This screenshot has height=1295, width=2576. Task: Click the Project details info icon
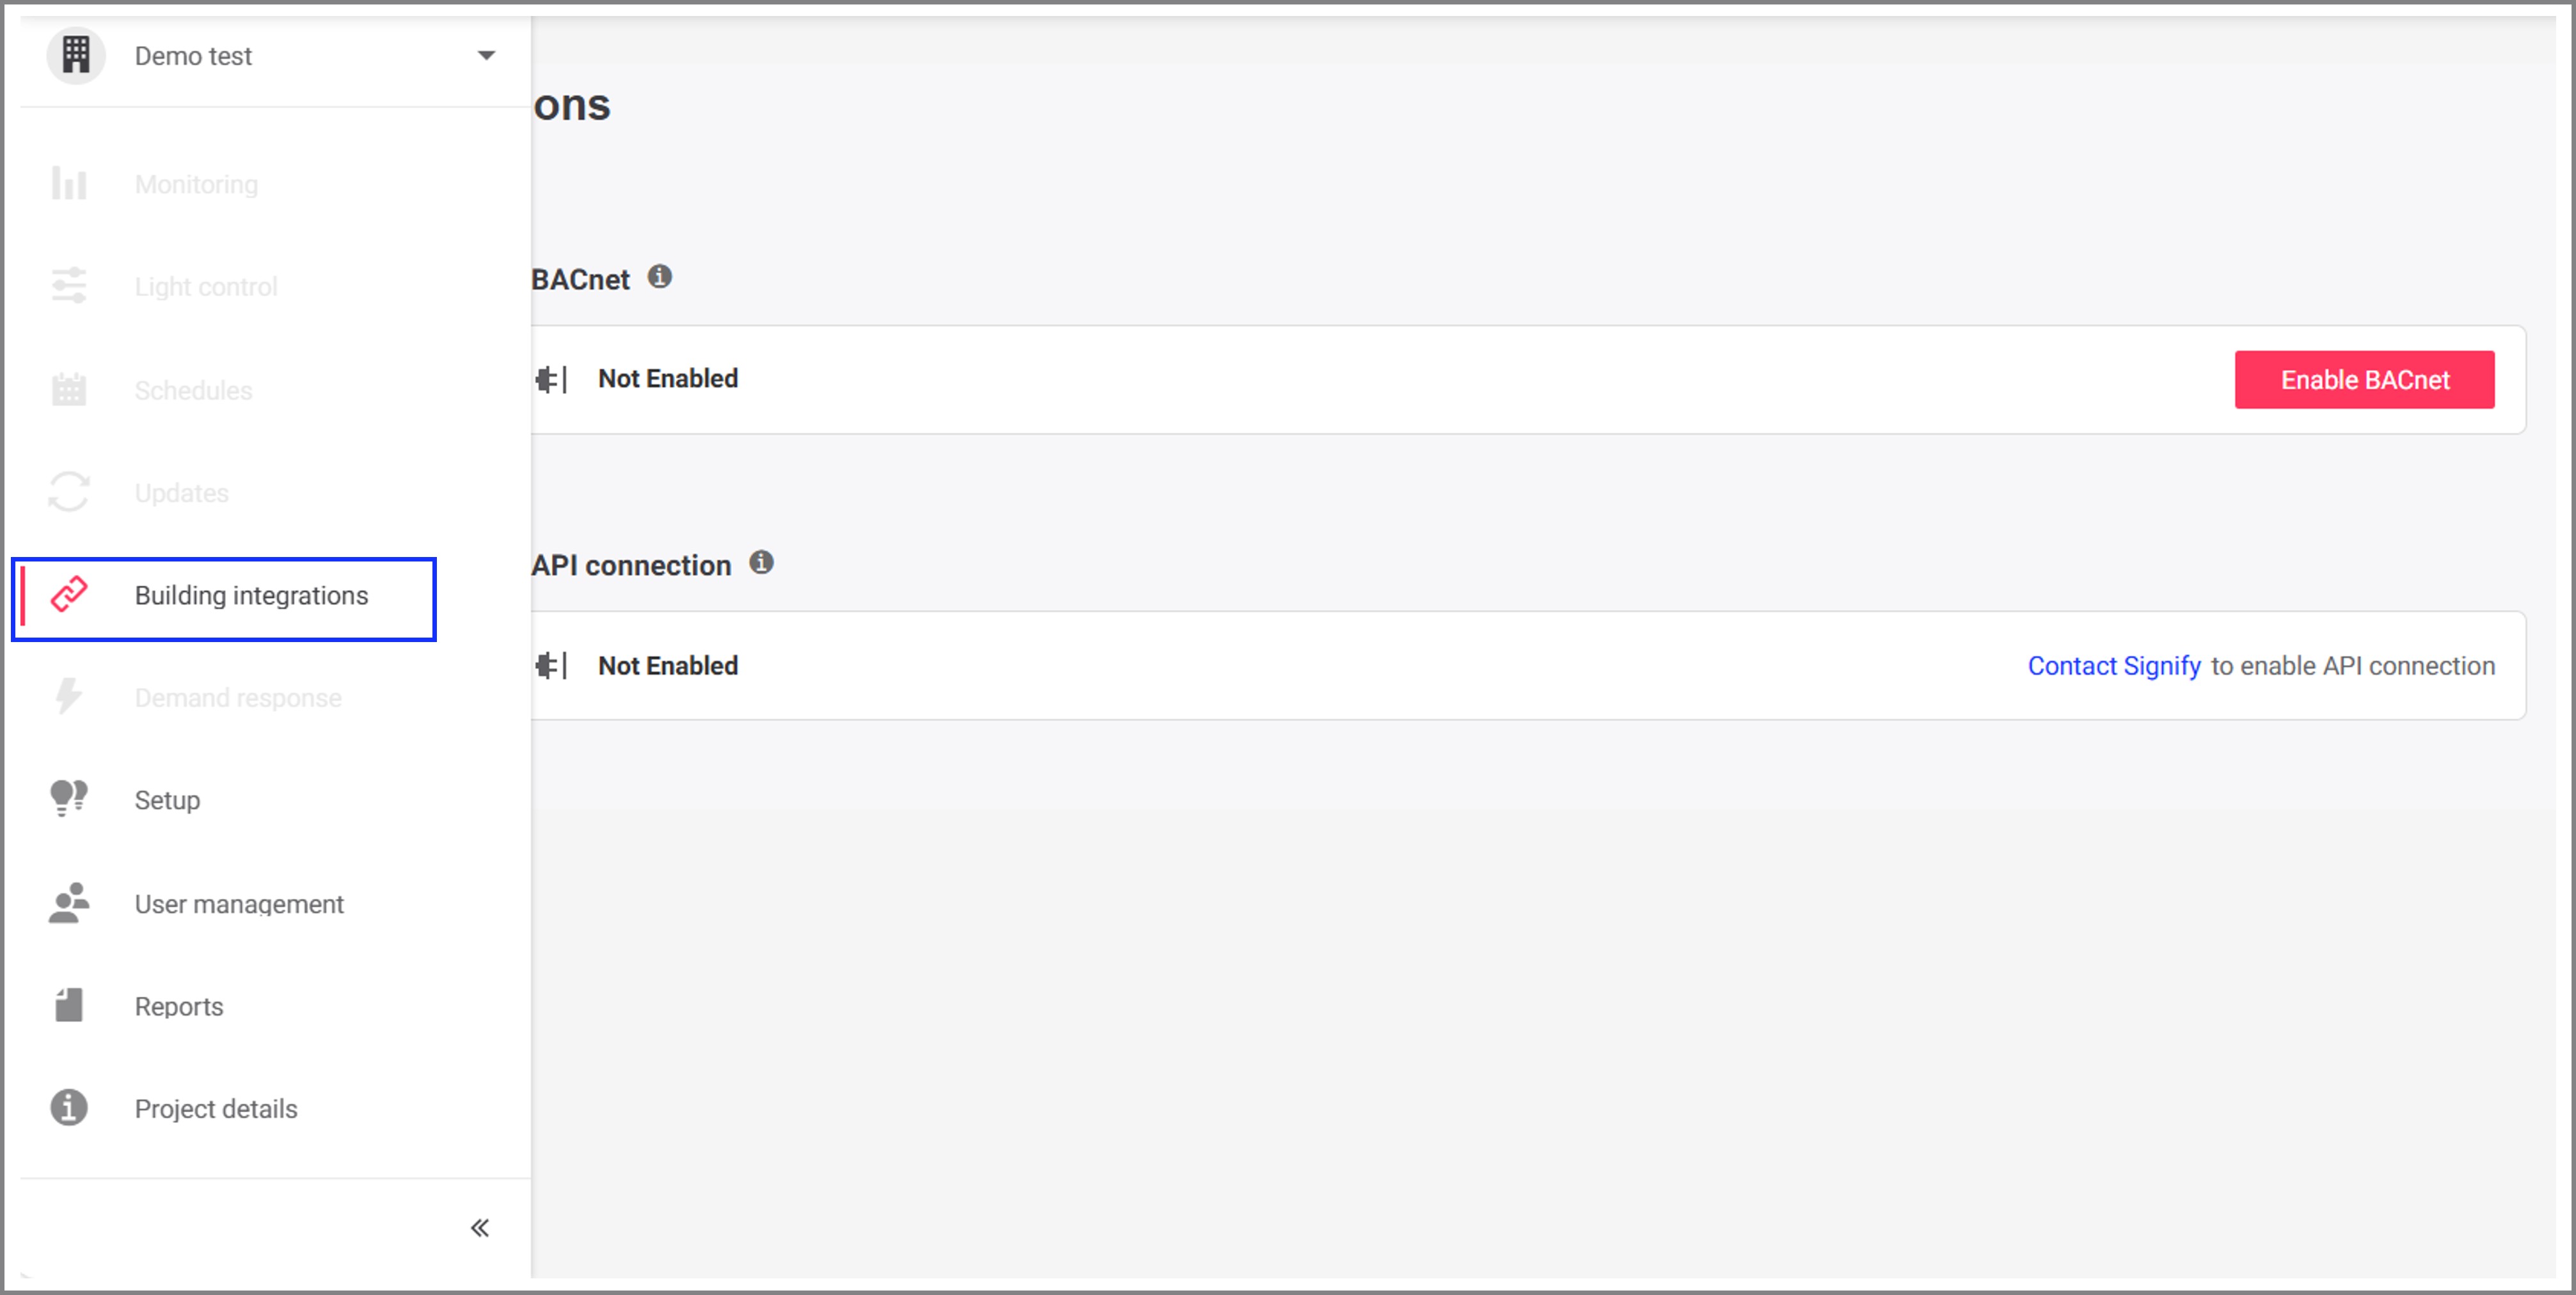click(x=68, y=1108)
